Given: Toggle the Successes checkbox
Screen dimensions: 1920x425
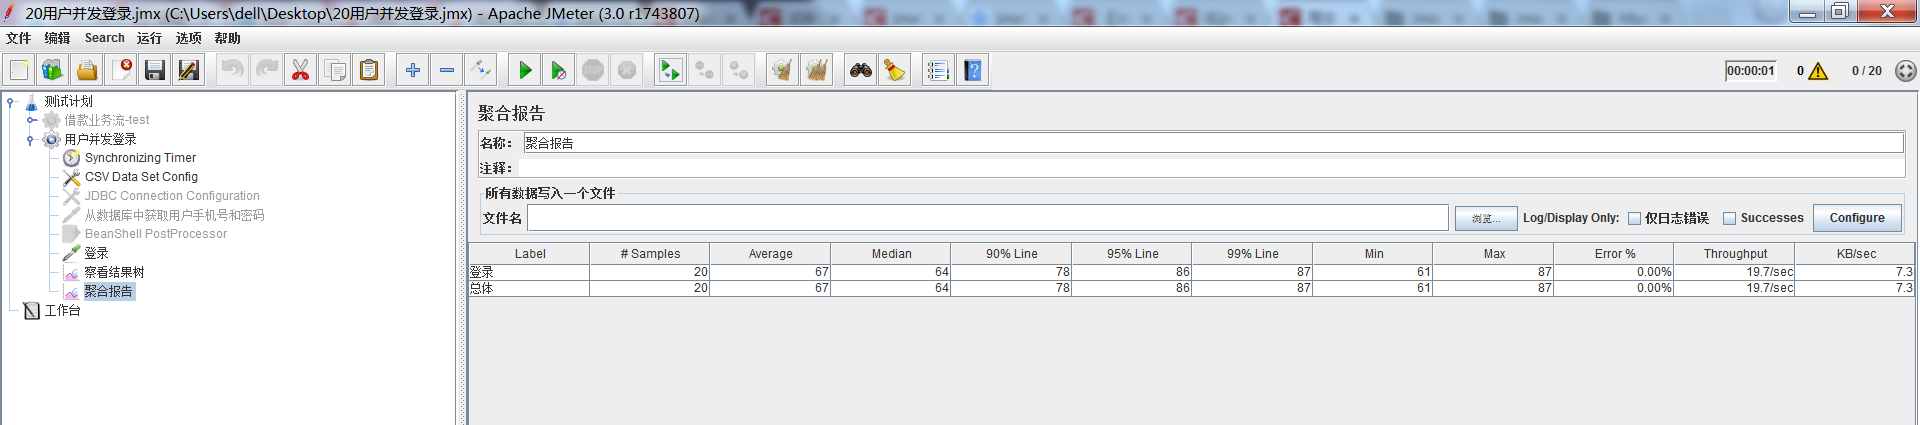Looking at the screenshot, I should [1729, 218].
